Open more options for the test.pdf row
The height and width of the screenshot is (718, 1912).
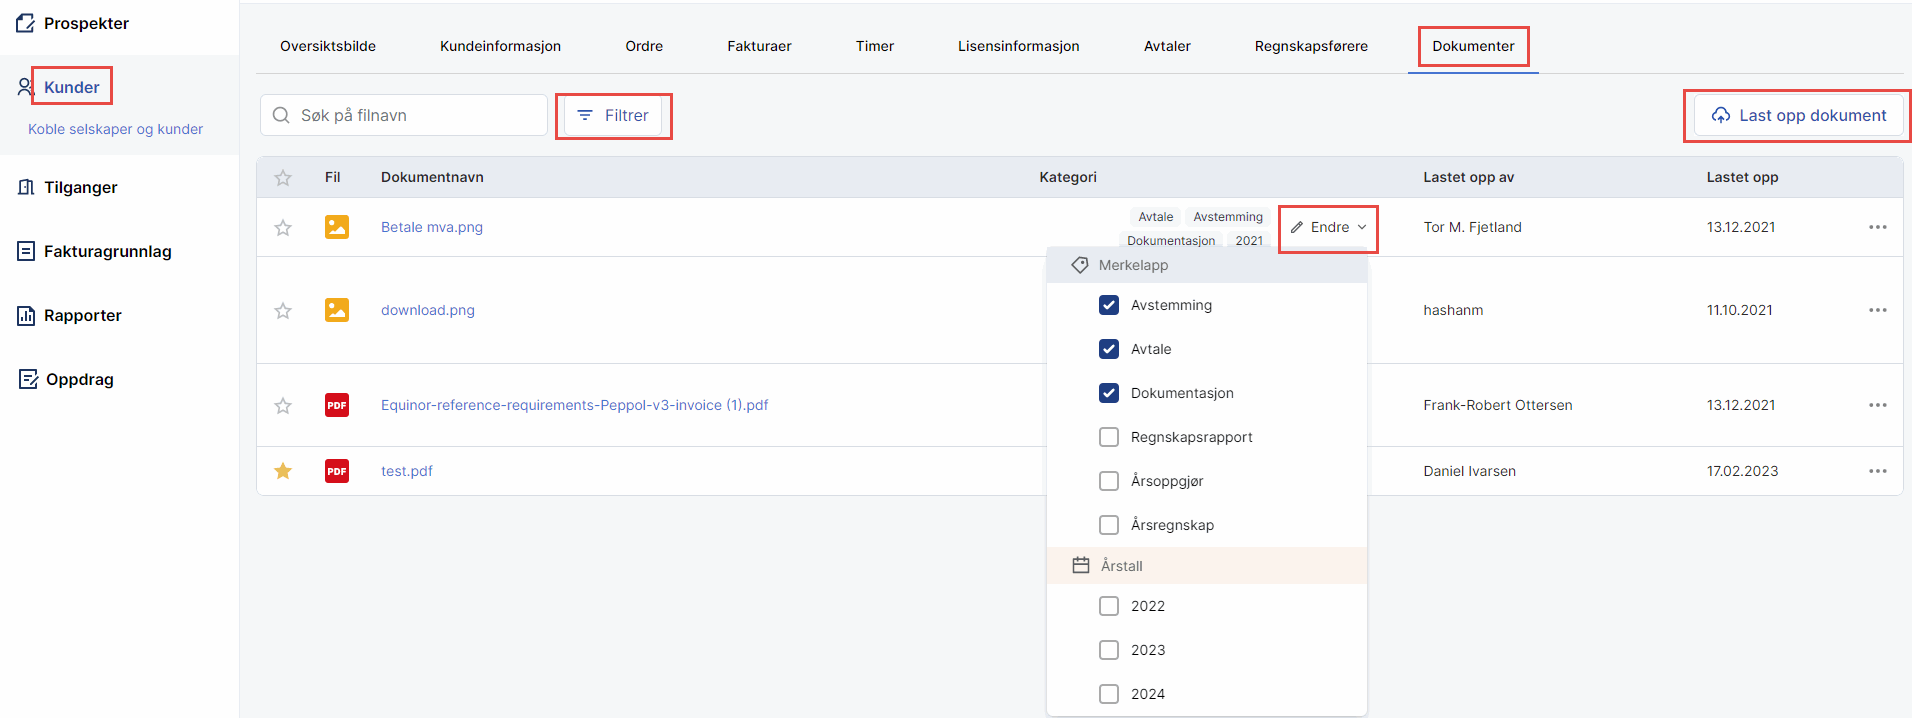coord(1877,471)
